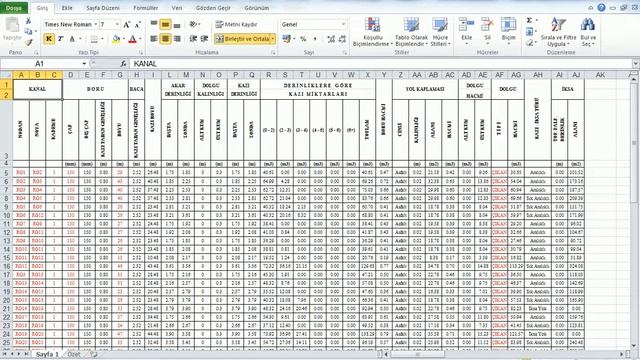Toggle bold K formatting
Viewport: 640px width, 360px height.
[x=49, y=39]
